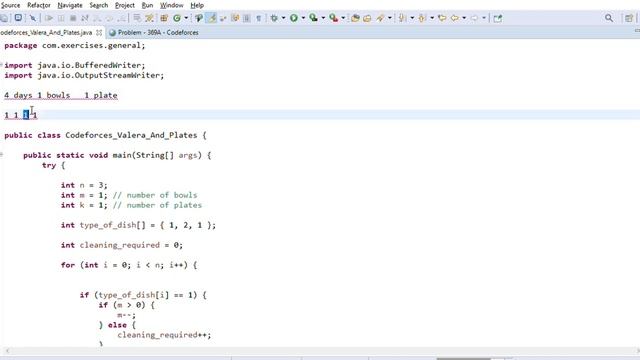Open the External Tools dropdown arrow

tap(343, 18)
